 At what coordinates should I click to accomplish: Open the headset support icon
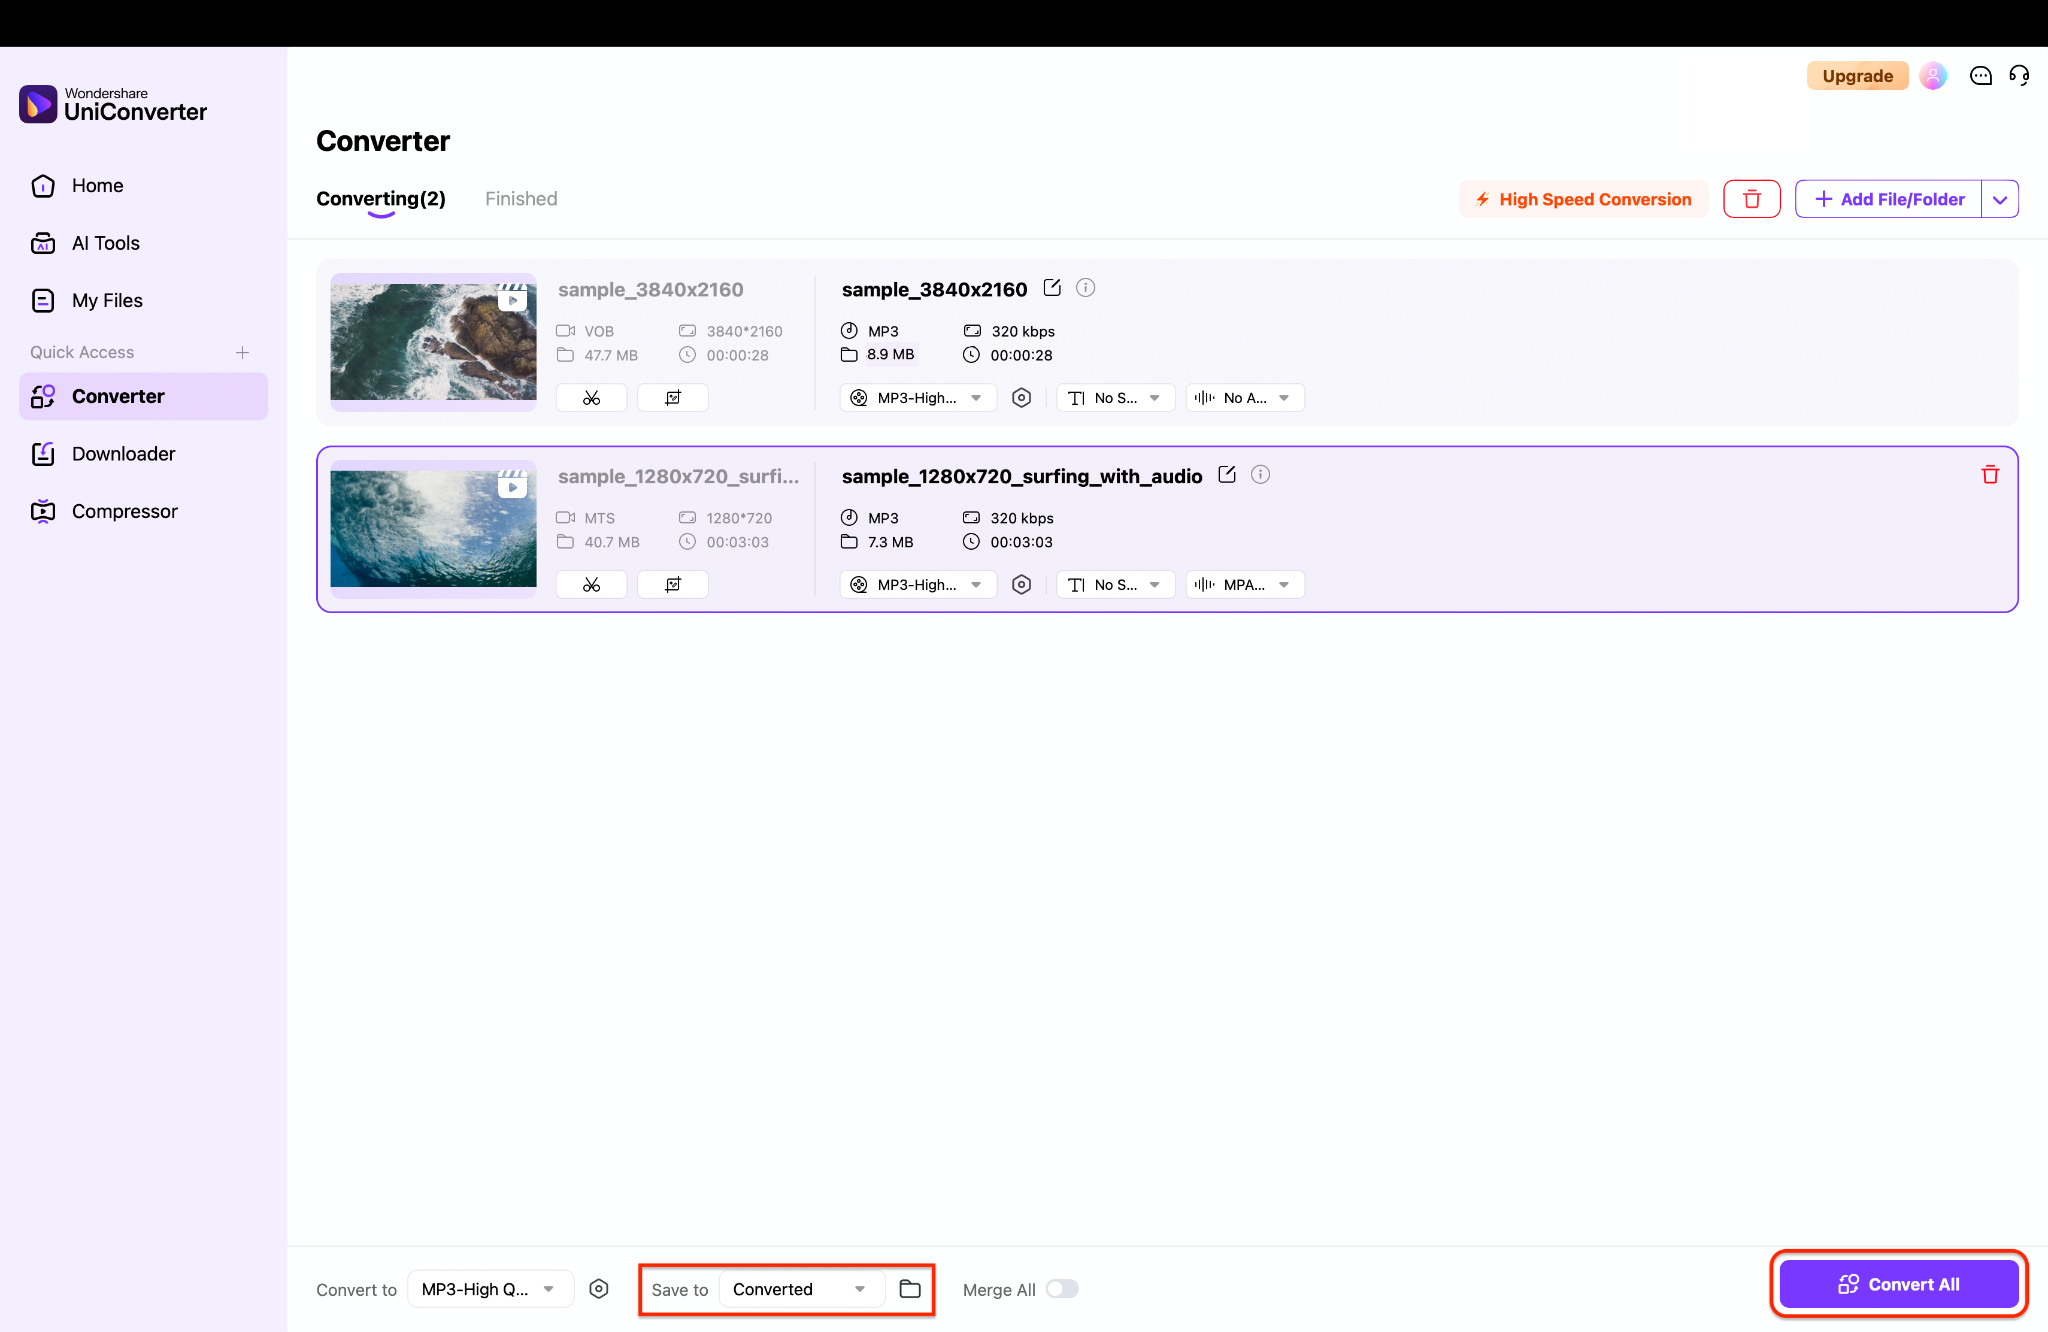2018,75
